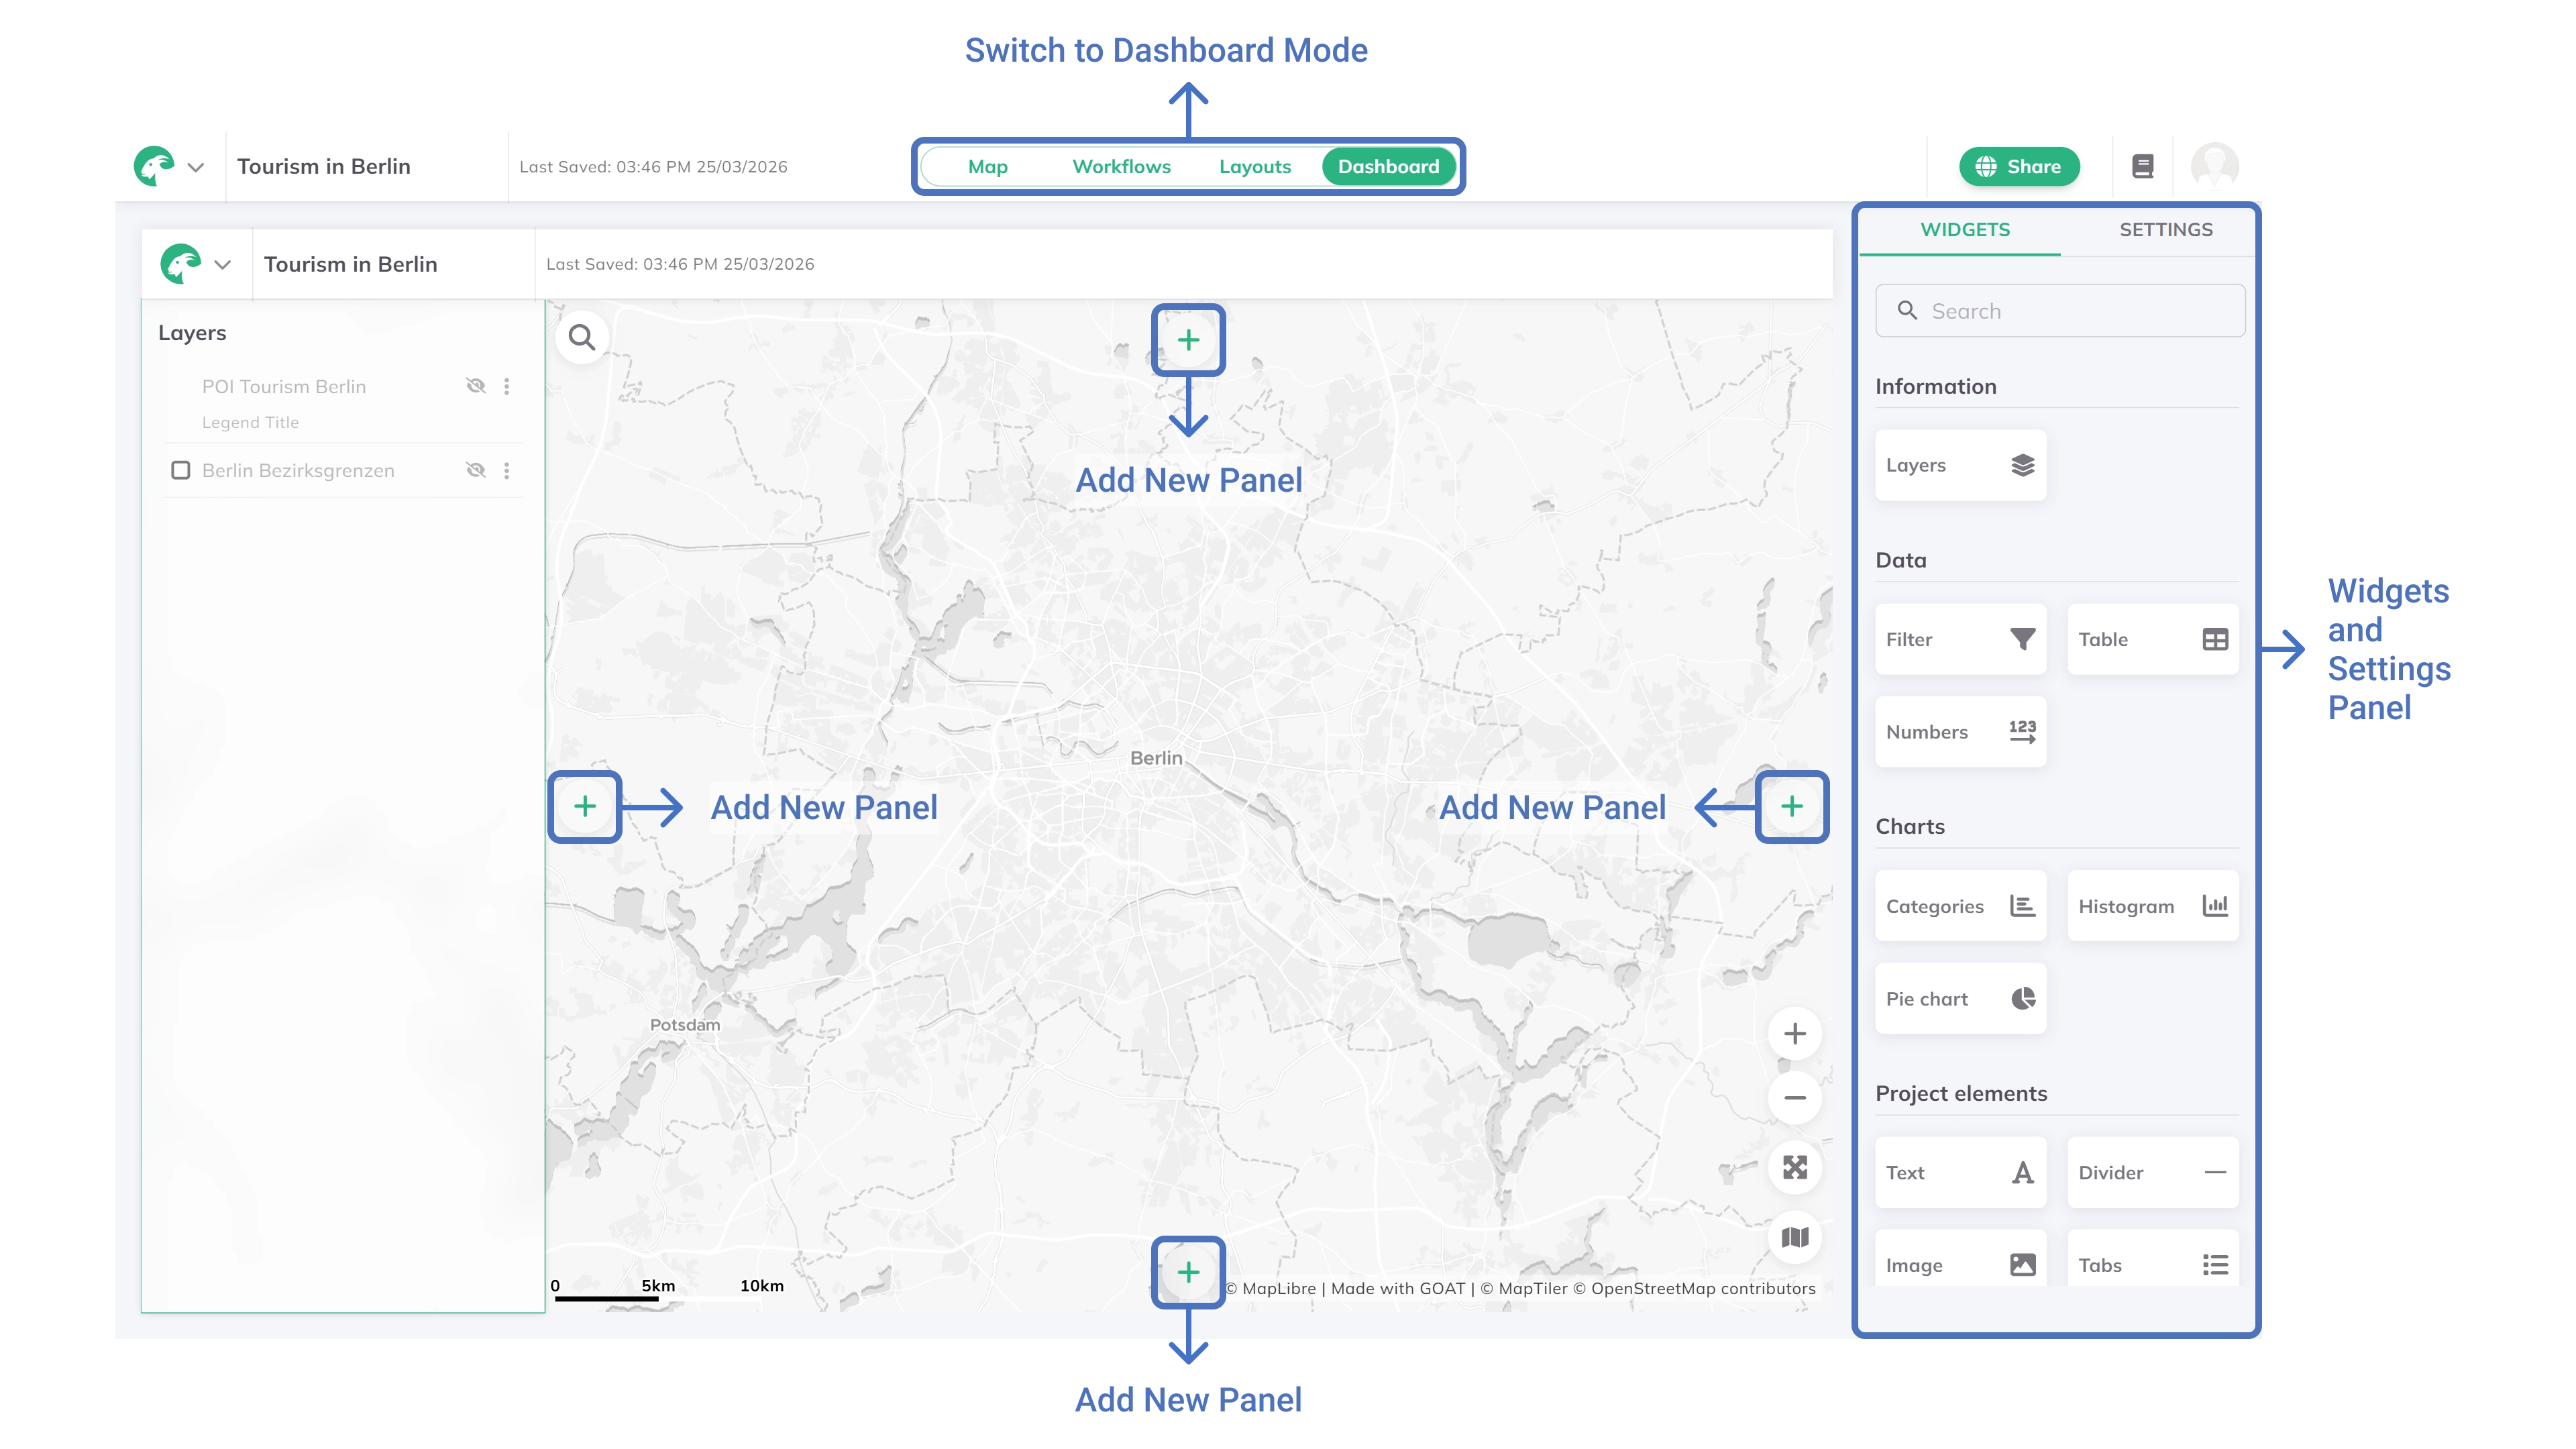Select the Table widget from the Data section
2576x1449 pixels.
[2152, 639]
